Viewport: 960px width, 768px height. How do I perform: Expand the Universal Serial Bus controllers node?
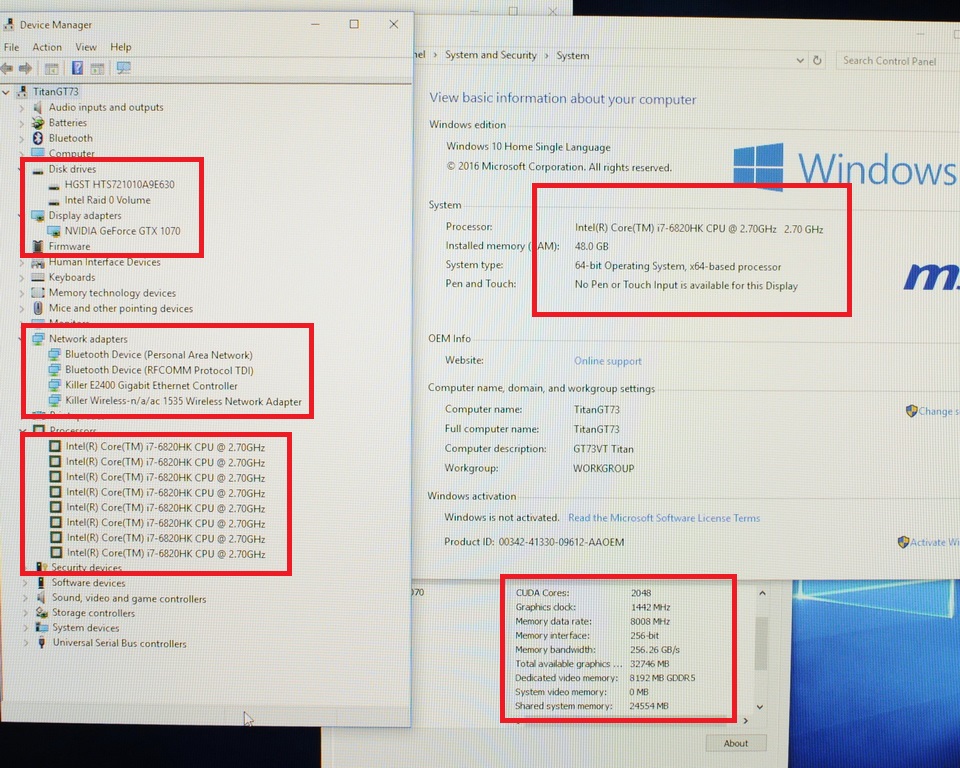point(25,643)
